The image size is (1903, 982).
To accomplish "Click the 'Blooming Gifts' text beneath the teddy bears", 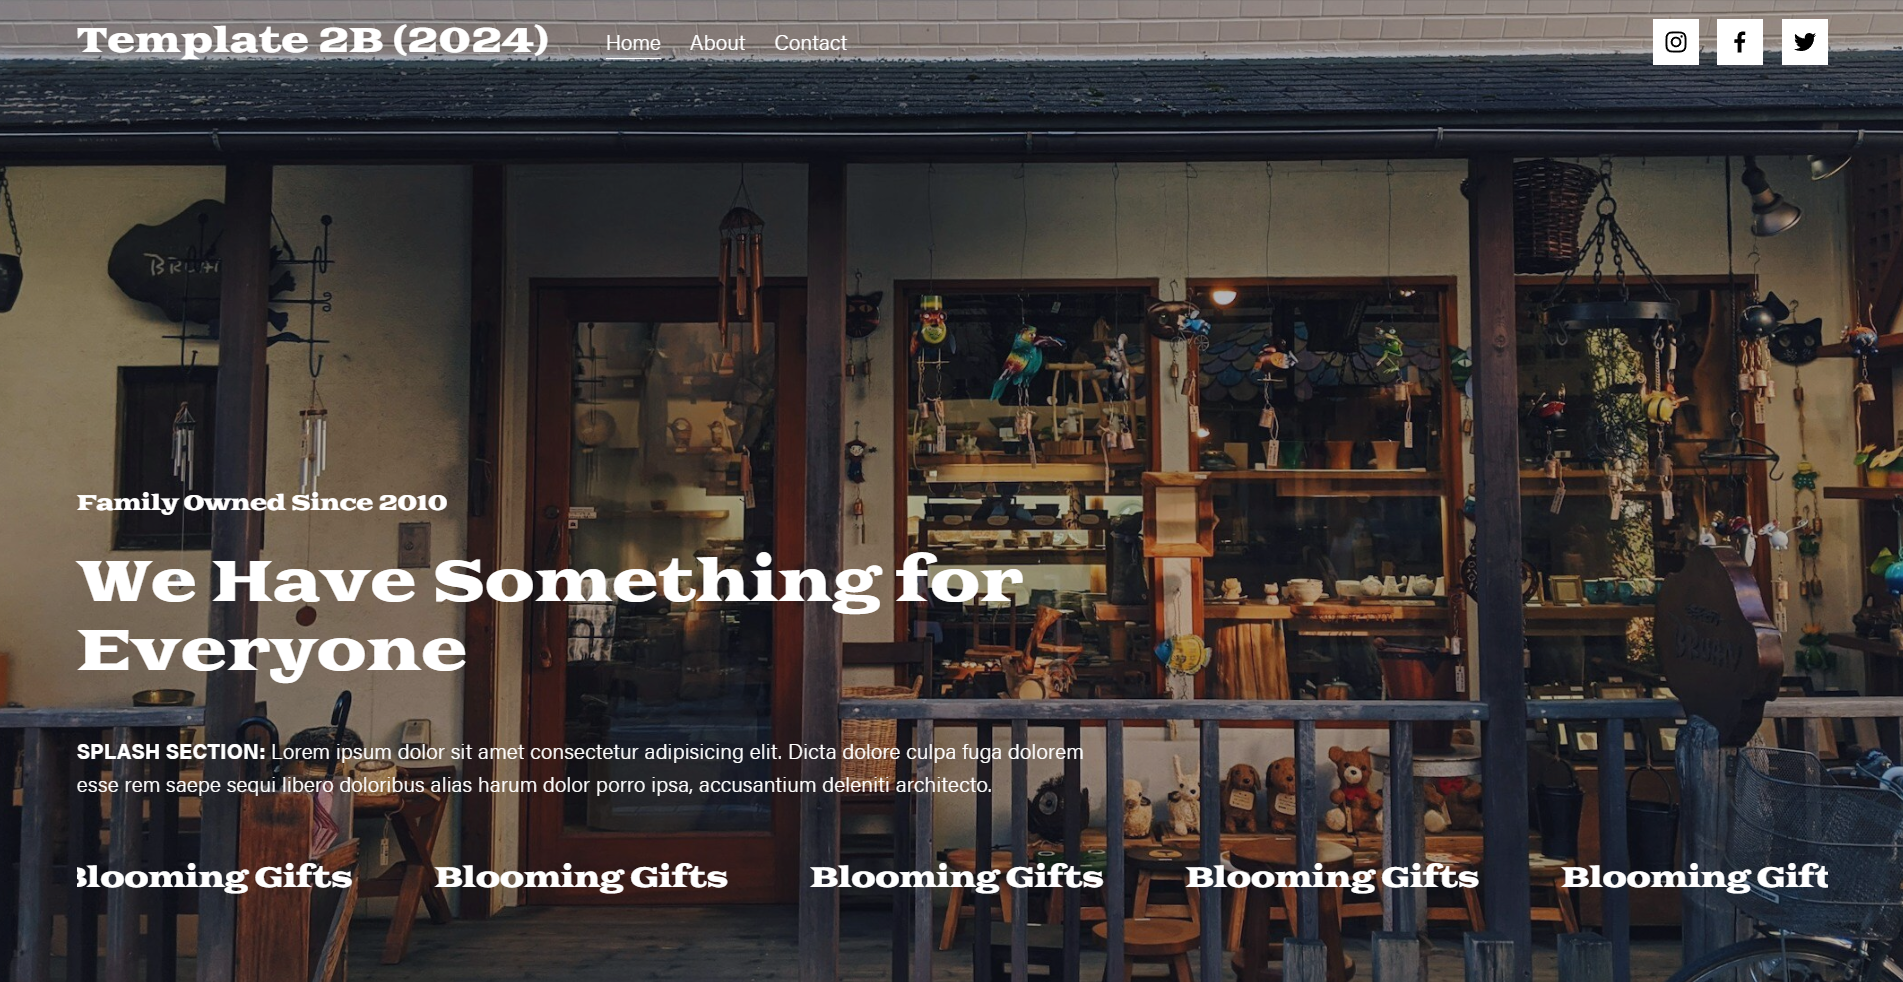I will [1332, 877].
